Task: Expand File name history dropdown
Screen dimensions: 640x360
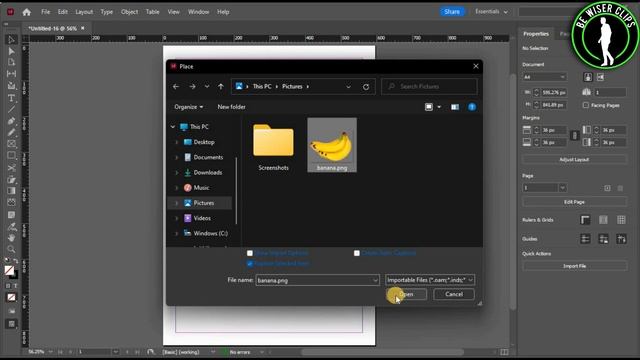Action: 375,280
